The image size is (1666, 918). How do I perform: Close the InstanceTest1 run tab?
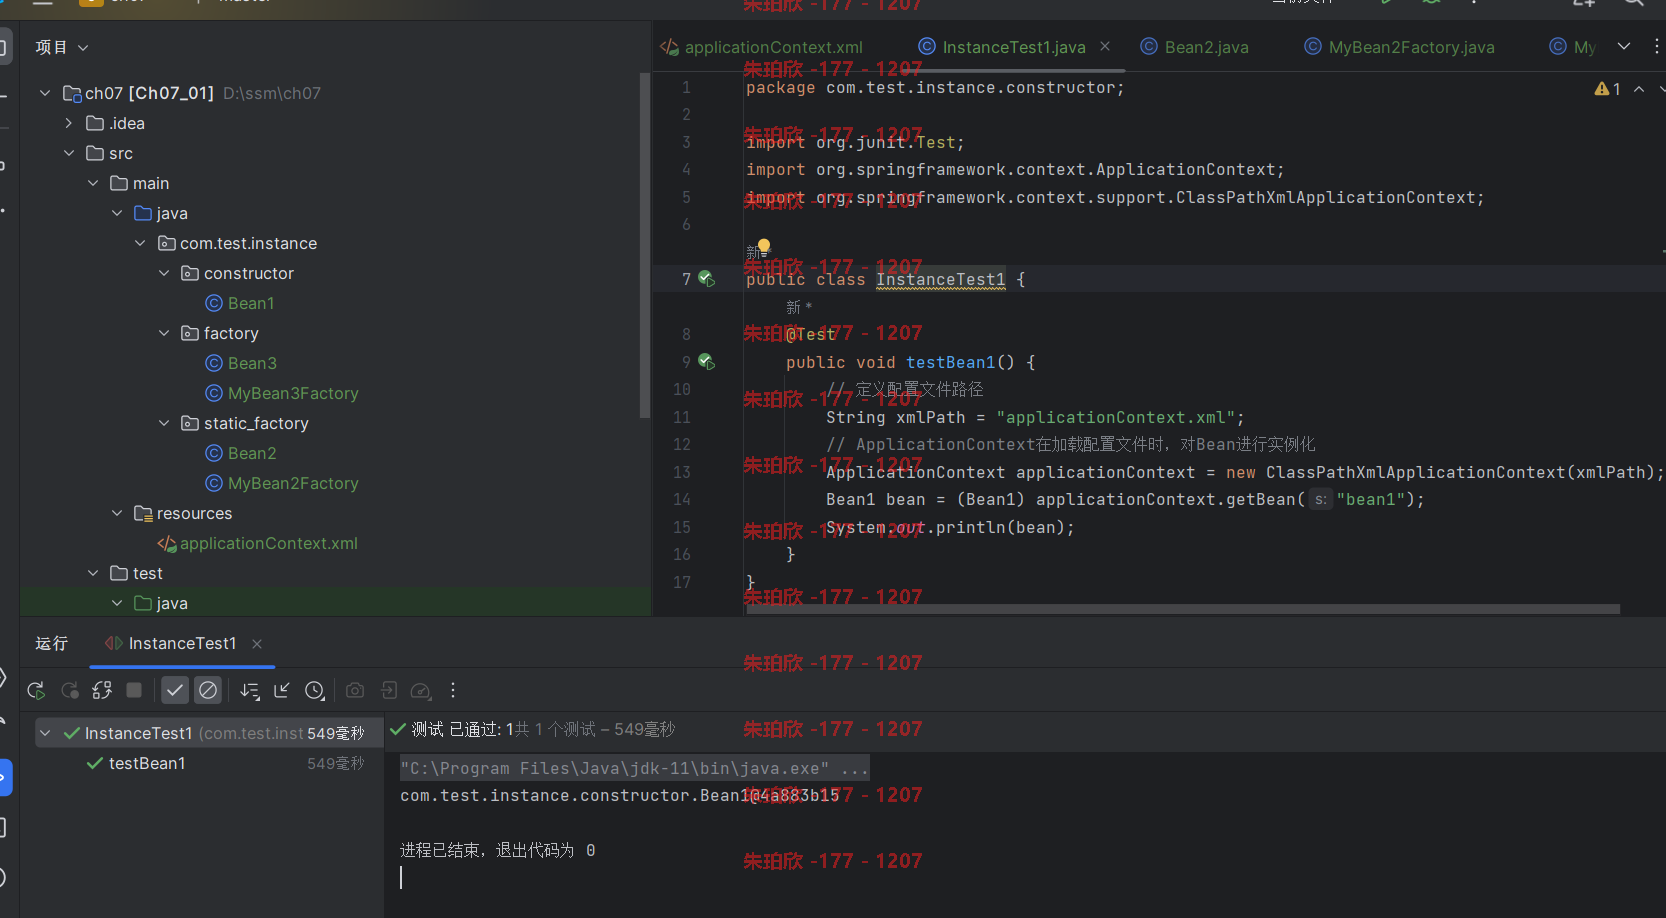[257, 644]
